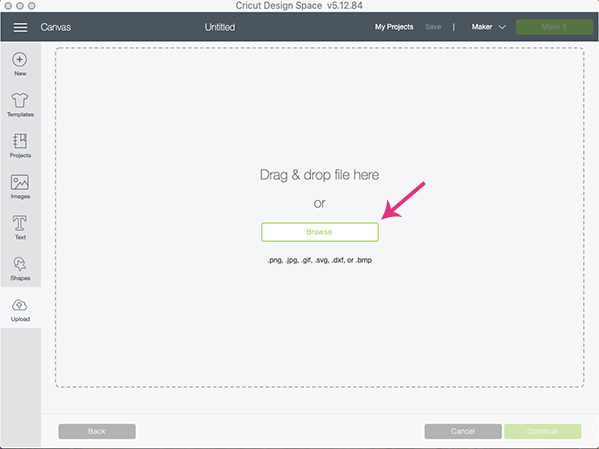Click the Cancel button
This screenshot has width=599, height=449.
click(463, 431)
